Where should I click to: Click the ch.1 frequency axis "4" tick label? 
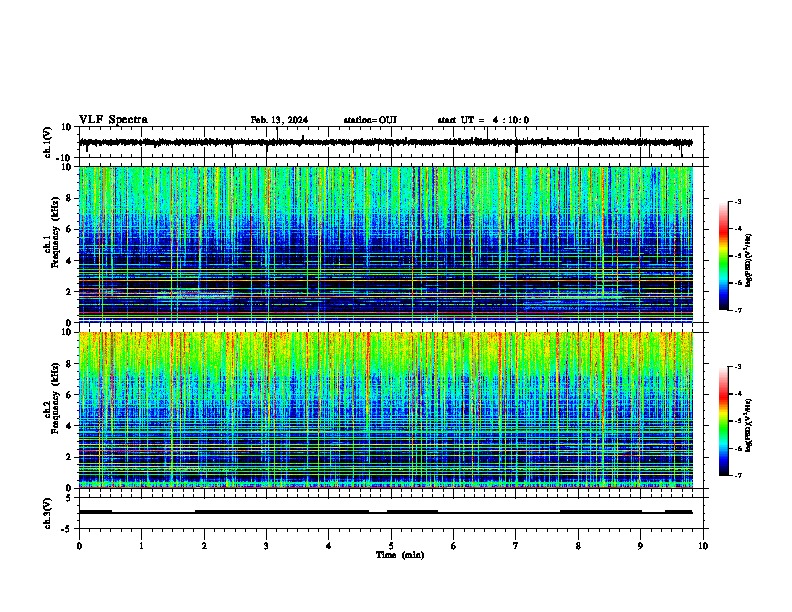click(70, 261)
